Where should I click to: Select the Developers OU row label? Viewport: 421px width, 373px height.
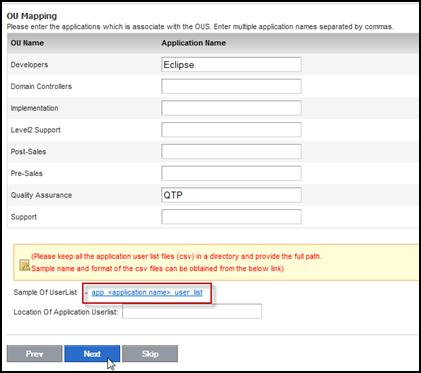point(29,65)
